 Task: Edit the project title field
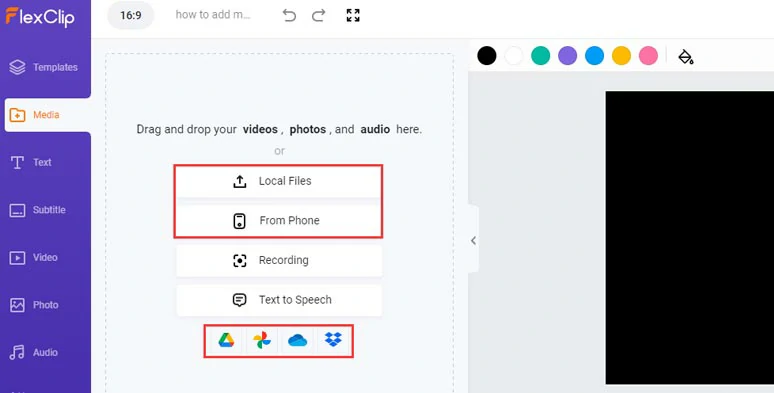213,15
